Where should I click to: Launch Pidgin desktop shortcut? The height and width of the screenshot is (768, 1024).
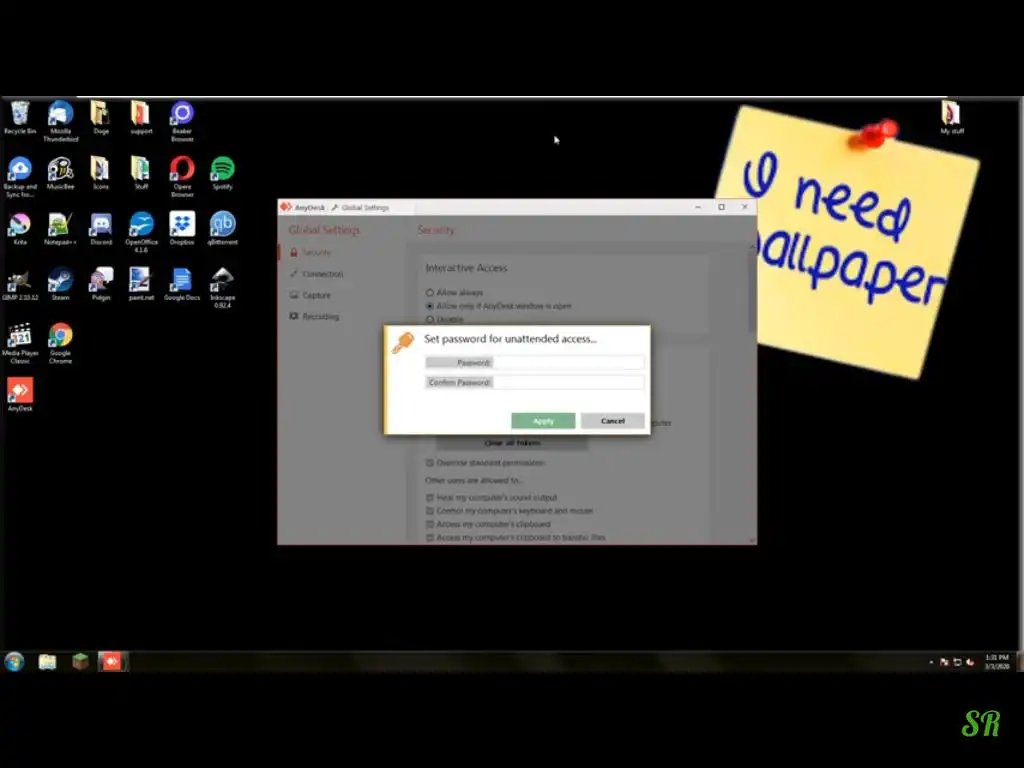click(101, 284)
